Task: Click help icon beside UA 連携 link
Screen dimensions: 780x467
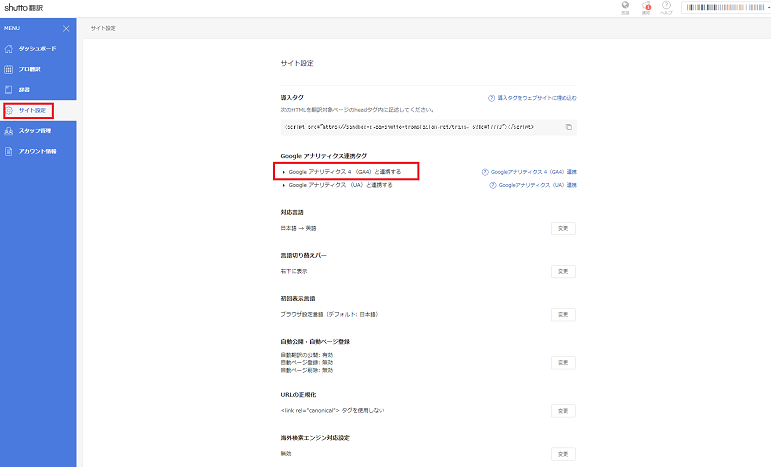Action: click(492, 185)
